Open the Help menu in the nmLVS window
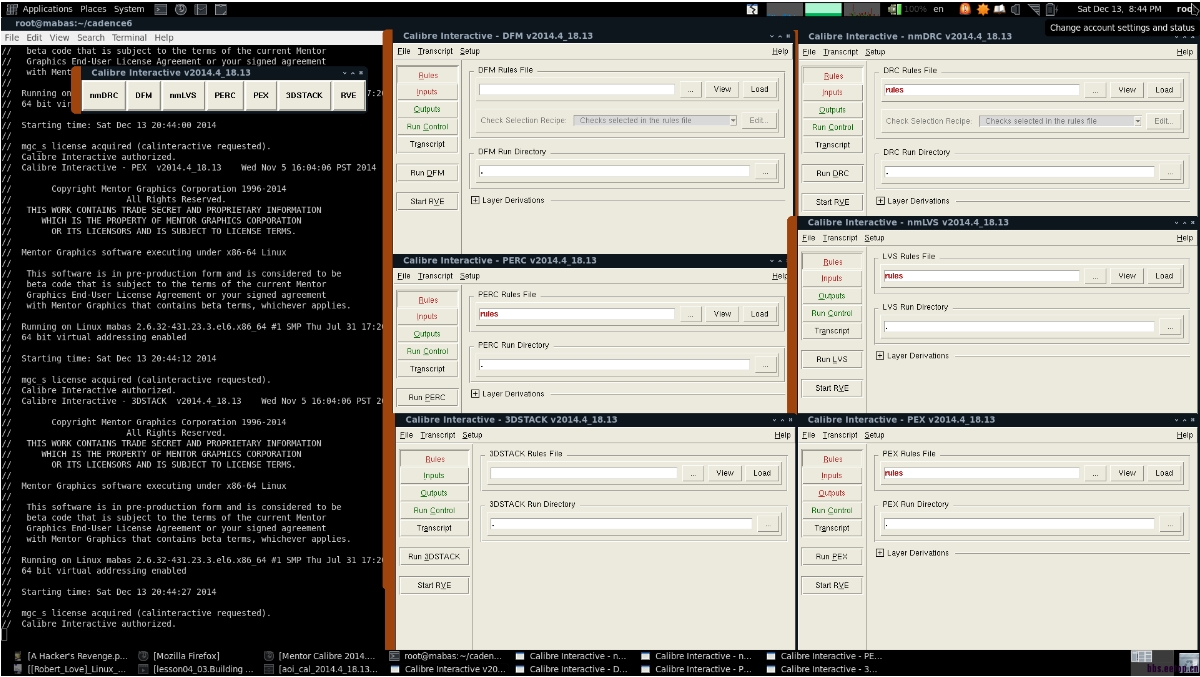The width and height of the screenshot is (1200, 677). click(x=1185, y=238)
